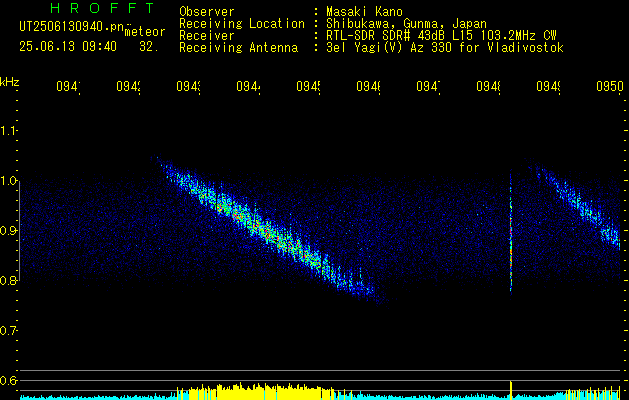Click the 0941 time marker
The width and height of the screenshot is (629, 400).
tap(68, 86)
